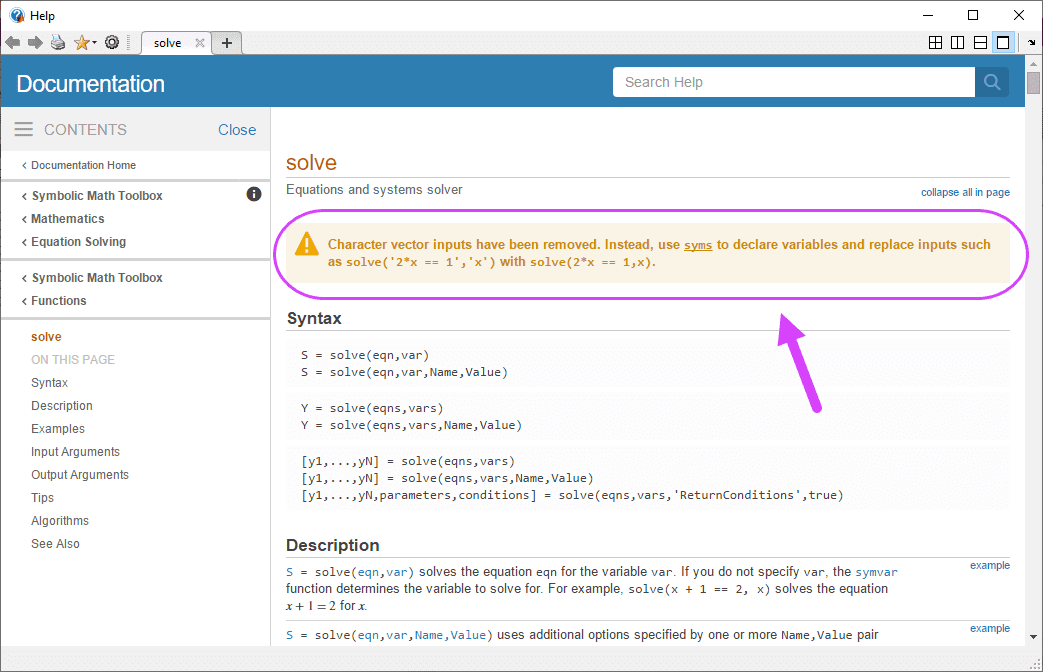Screen dimensions: 1043x672
Task: Click the magnifier search button
Action: (x=992, y=82)
